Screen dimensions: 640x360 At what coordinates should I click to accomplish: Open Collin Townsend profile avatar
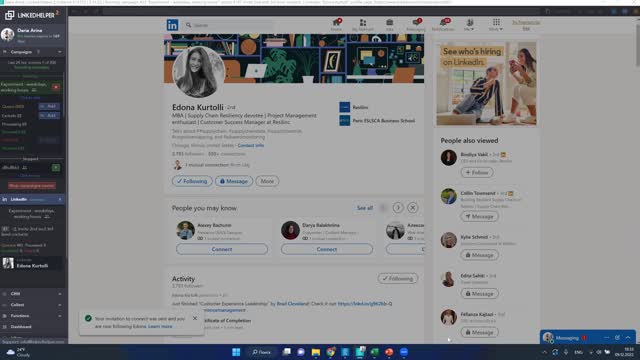[449, 196]
